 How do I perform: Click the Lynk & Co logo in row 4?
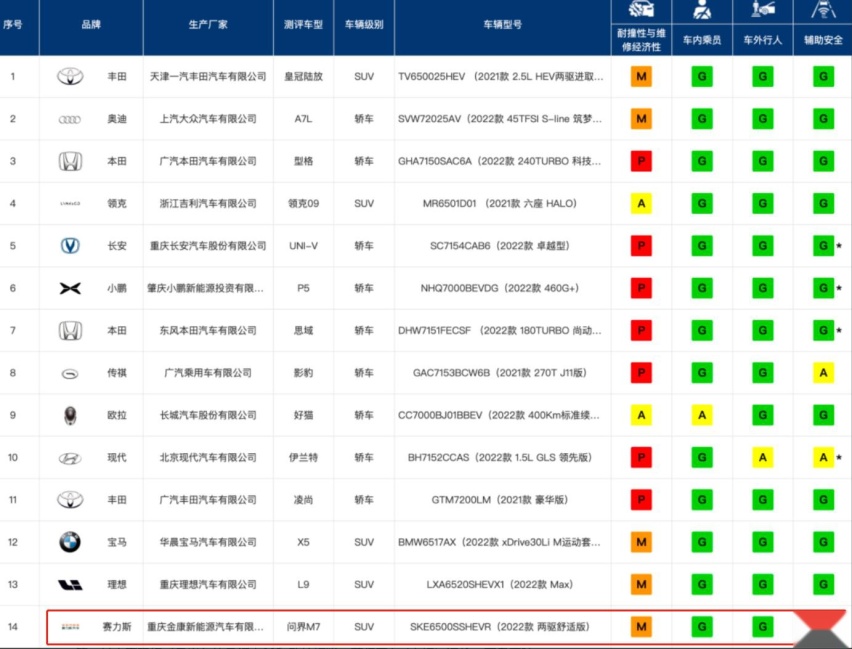(x=70, y=204)
